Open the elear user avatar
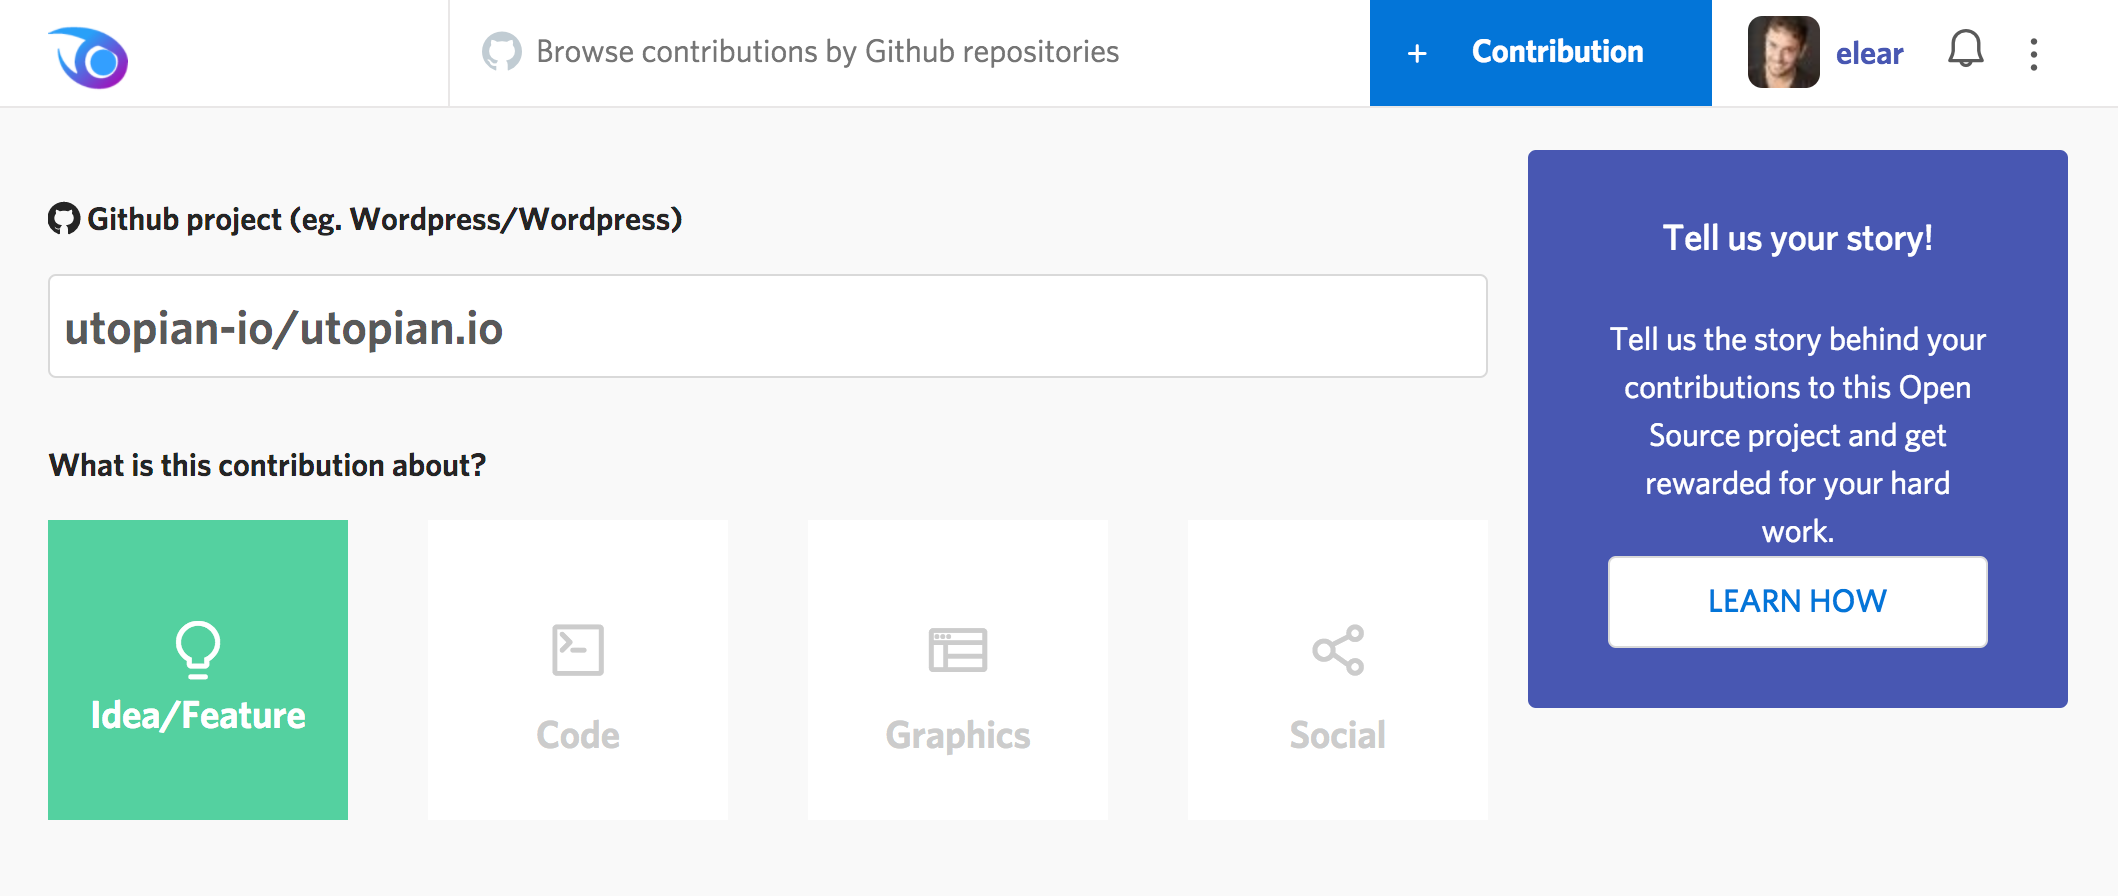This screenshot has width=2118, height=896. coord(1783,52)
